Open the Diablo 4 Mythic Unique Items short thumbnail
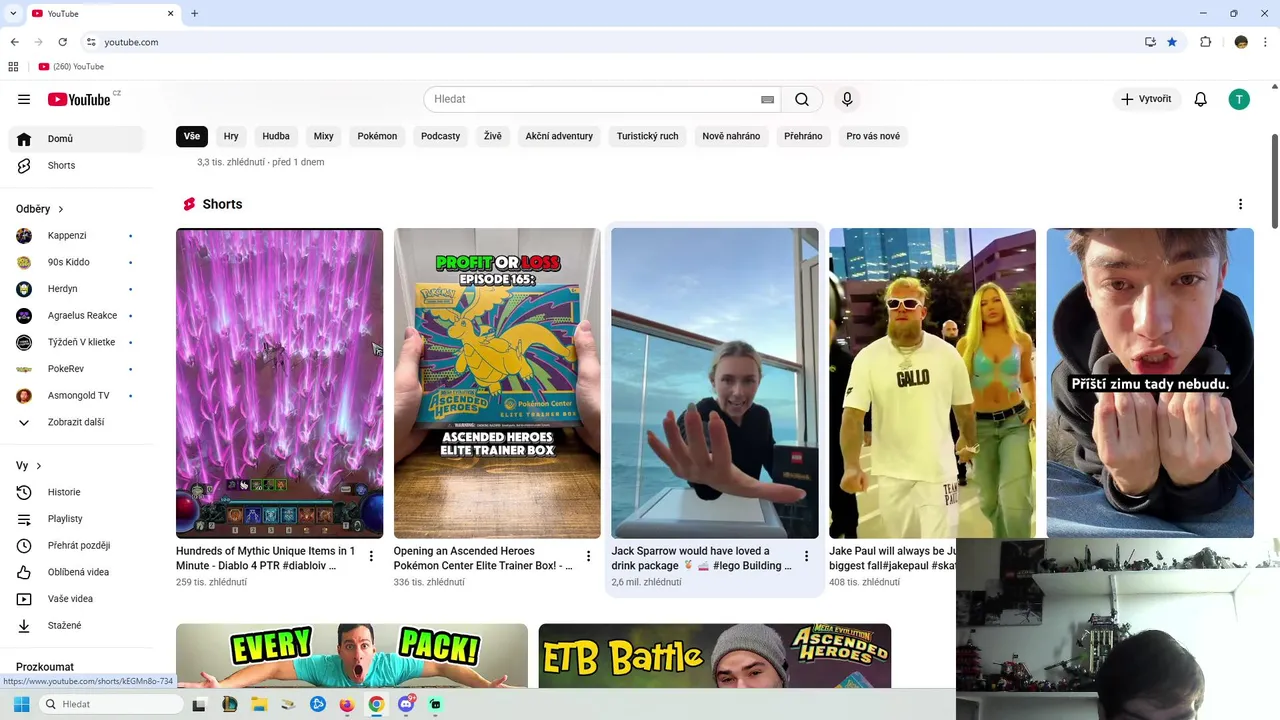1280x720 pixels. (x=279, y=383)
